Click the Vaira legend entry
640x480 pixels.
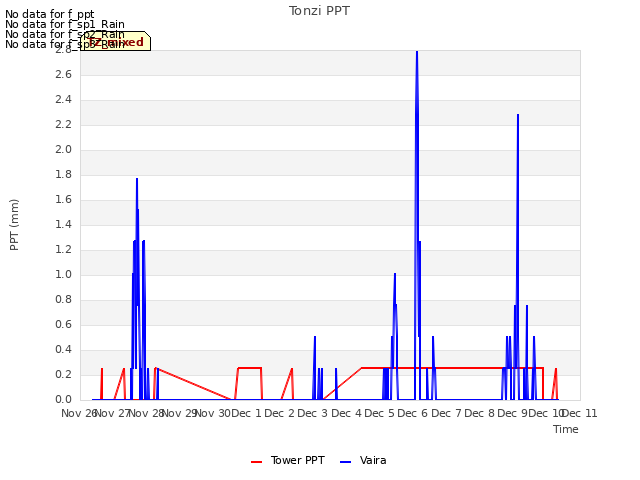pos(363,460)
